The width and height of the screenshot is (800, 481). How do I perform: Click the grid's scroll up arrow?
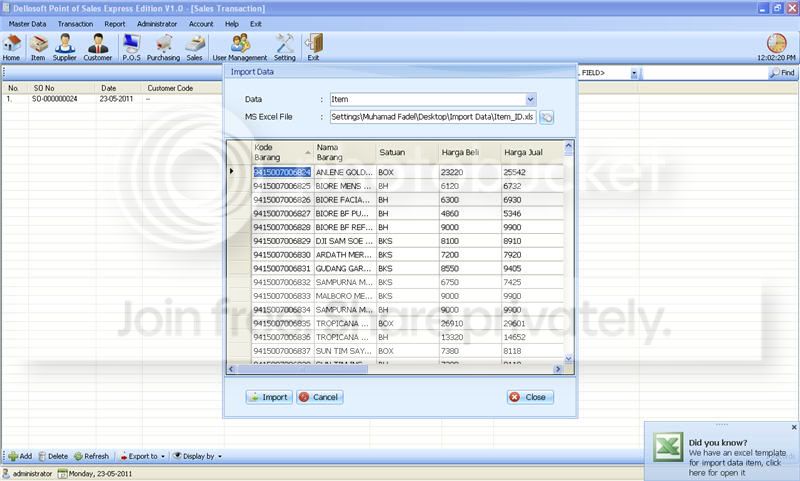[568, 147]
